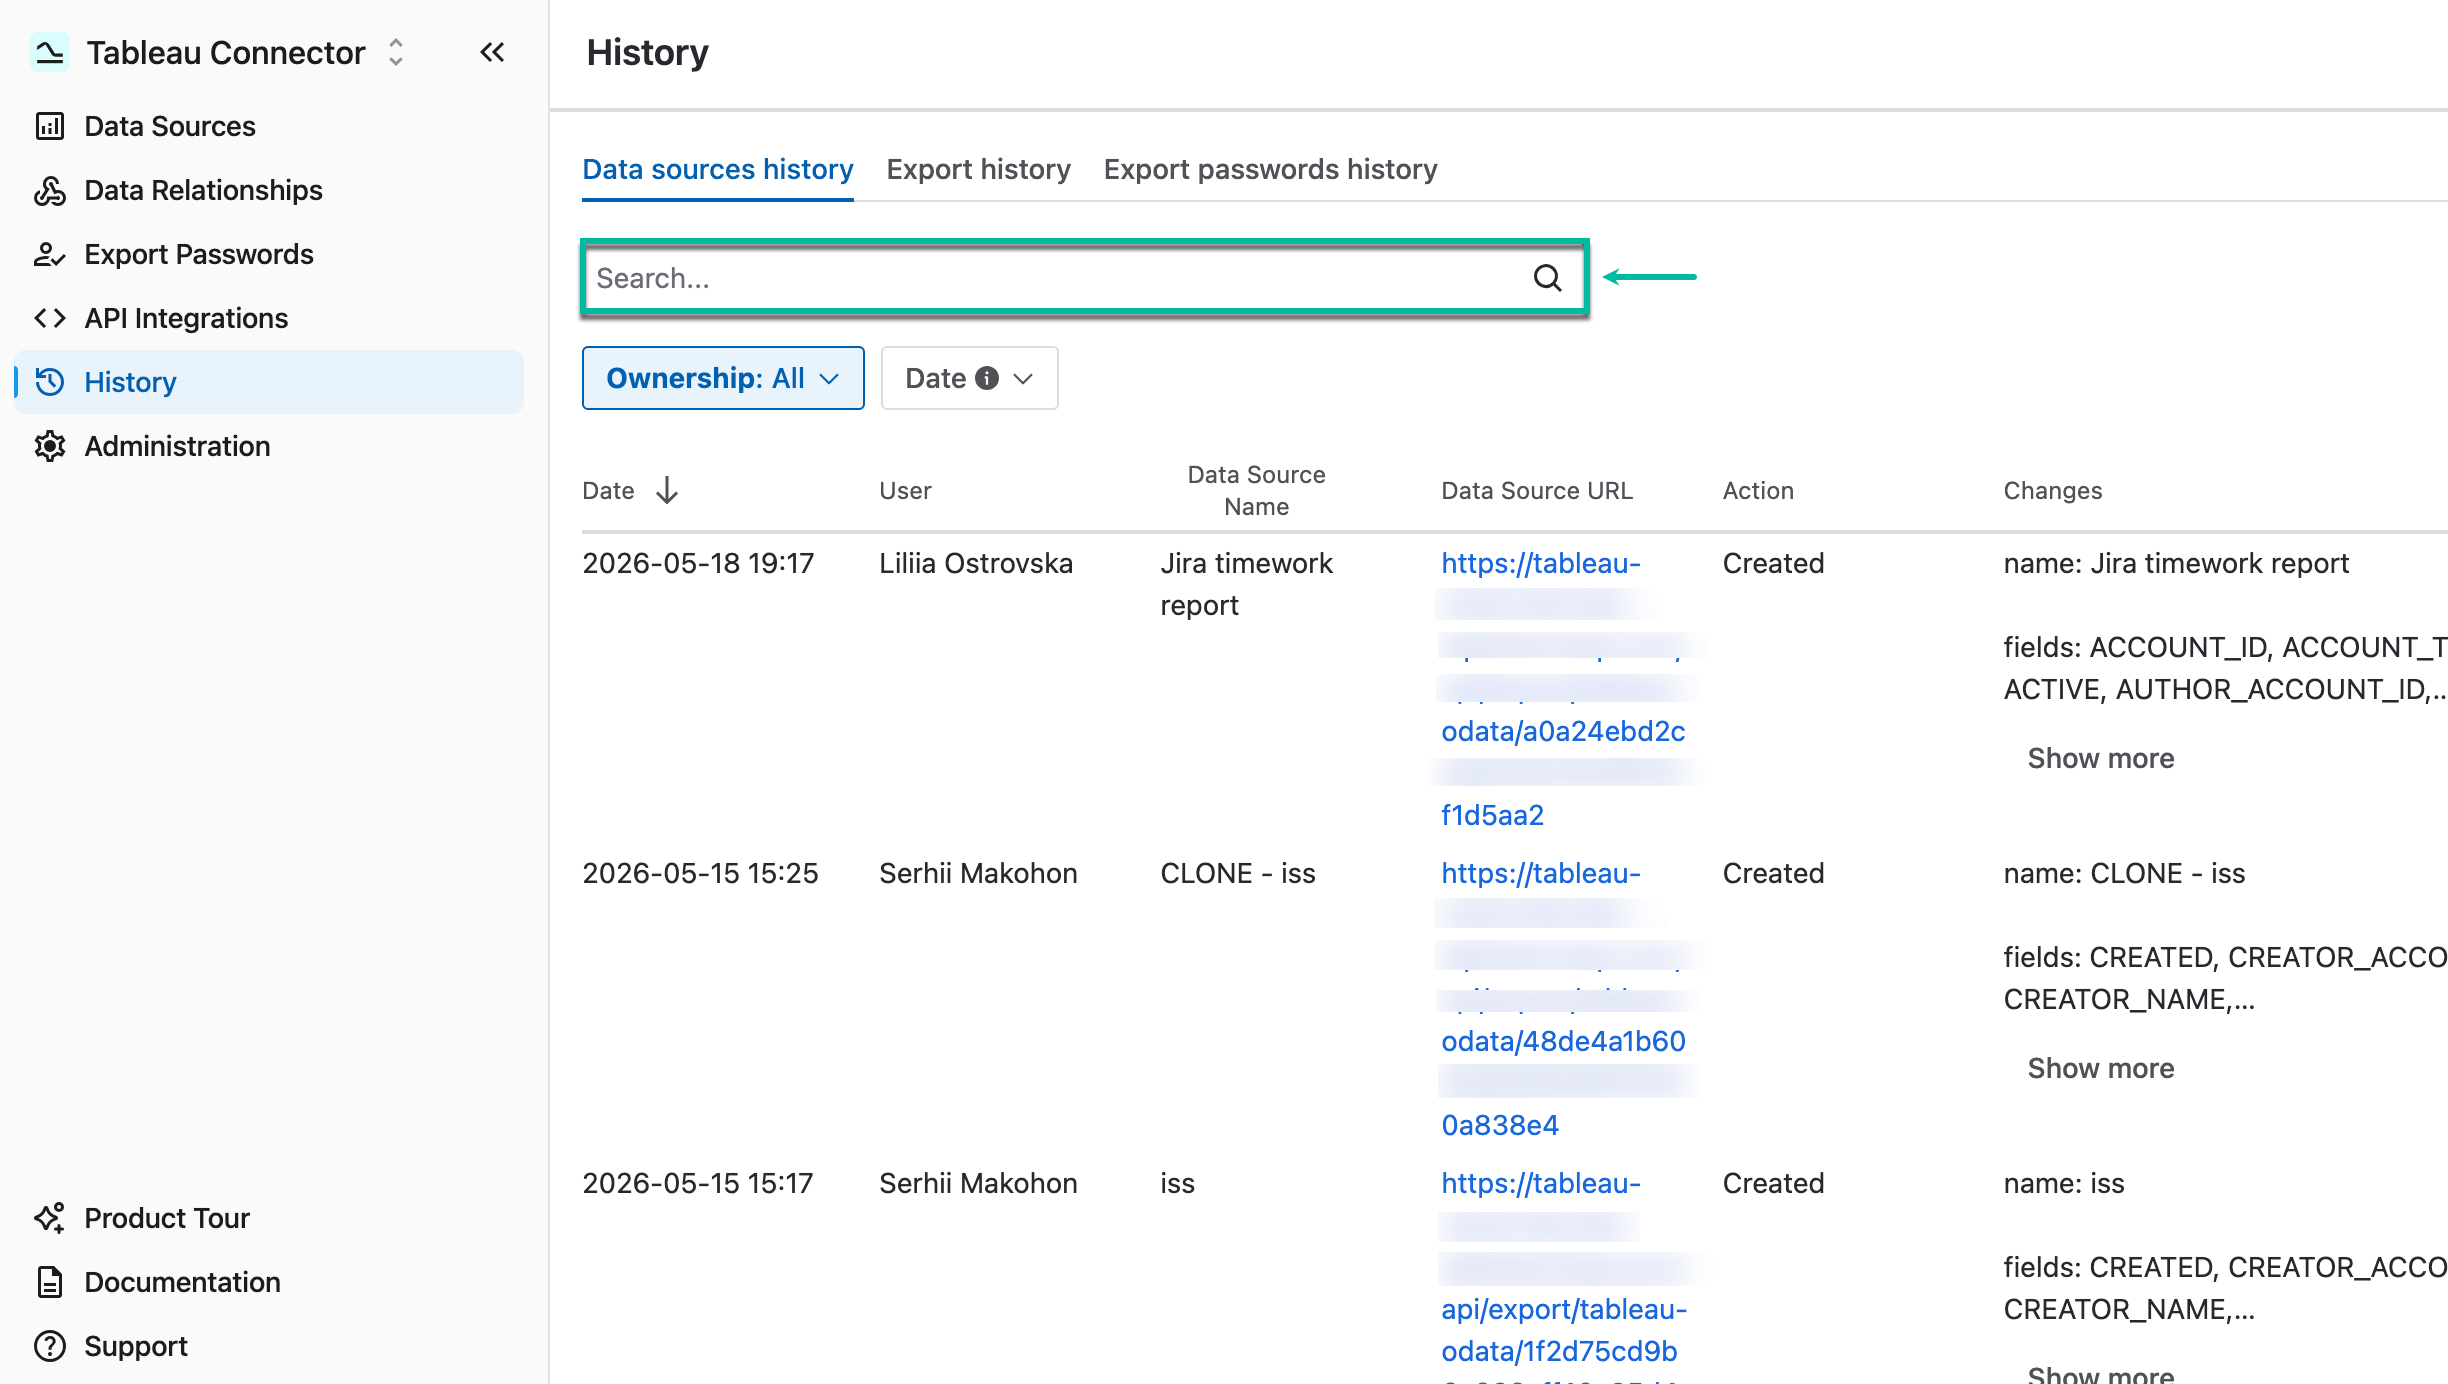Click the User column header
The height and width of the screenshot is (1384, 2448).
click(905, 490)
